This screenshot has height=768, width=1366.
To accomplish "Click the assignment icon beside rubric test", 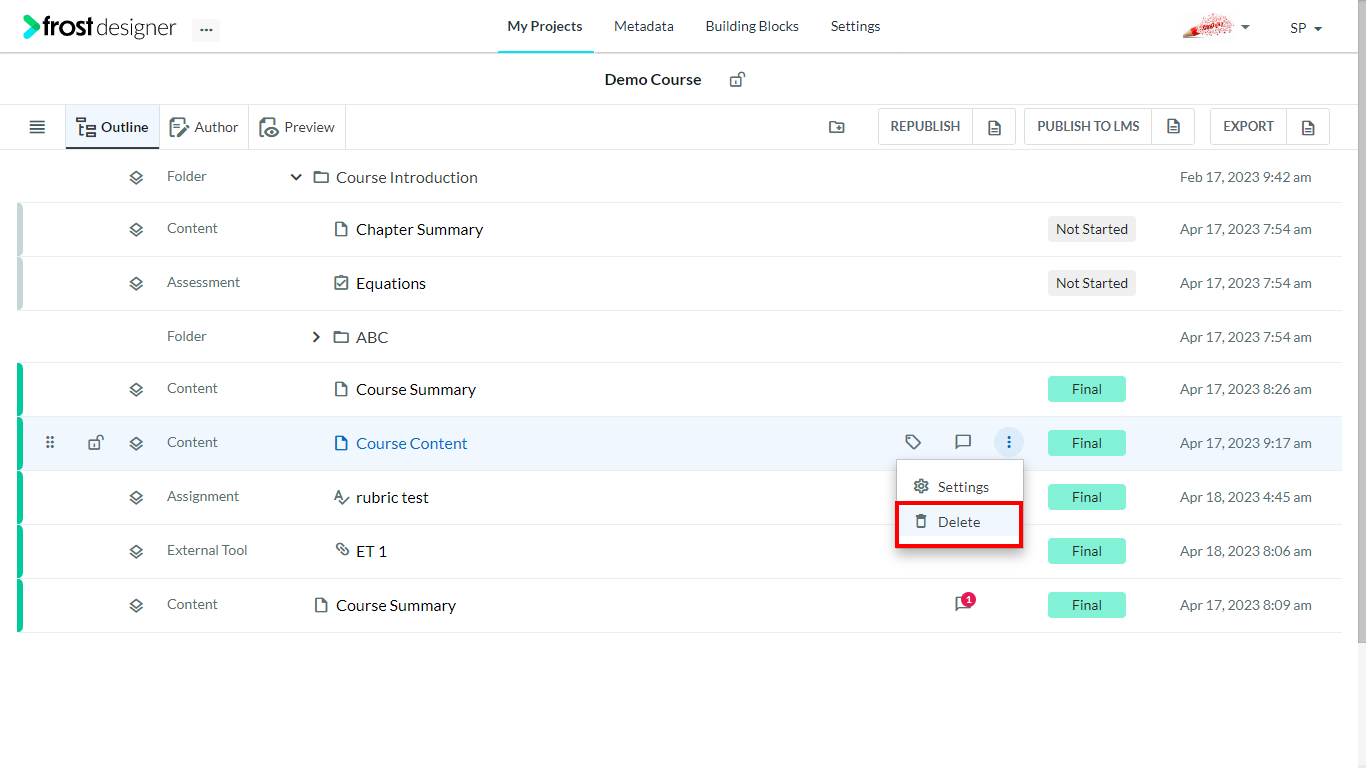I will 341,497.
